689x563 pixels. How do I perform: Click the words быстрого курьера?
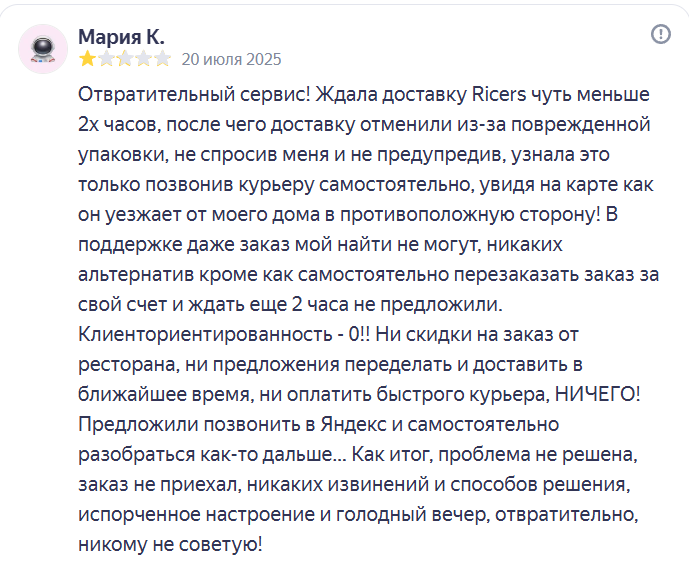point(464,395)
